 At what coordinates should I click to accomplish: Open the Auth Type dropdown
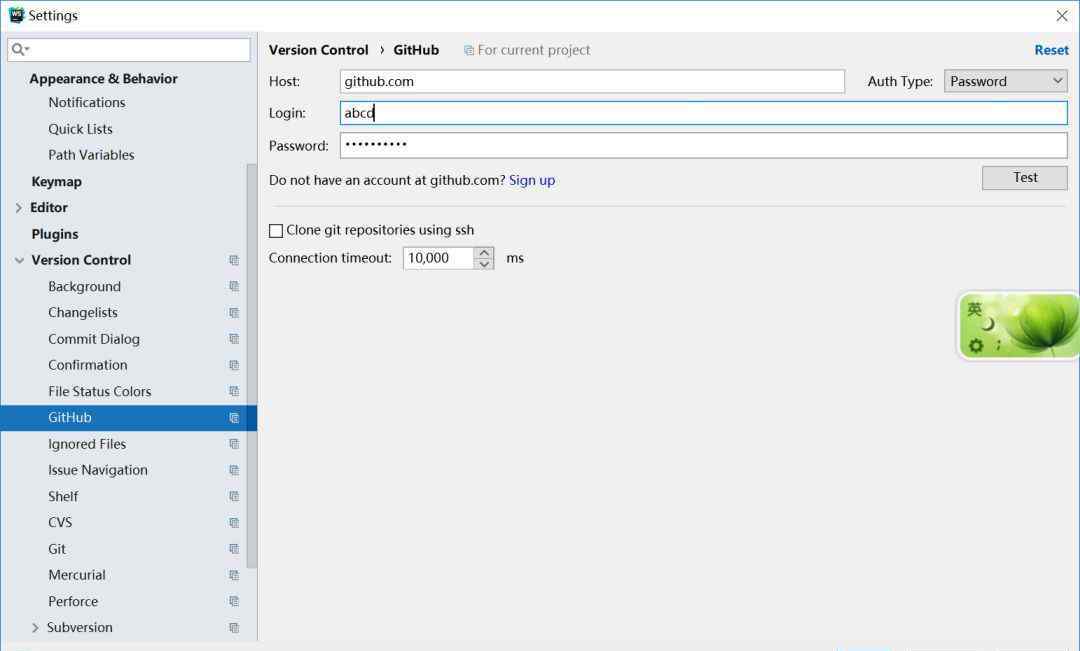point(1006,81)
